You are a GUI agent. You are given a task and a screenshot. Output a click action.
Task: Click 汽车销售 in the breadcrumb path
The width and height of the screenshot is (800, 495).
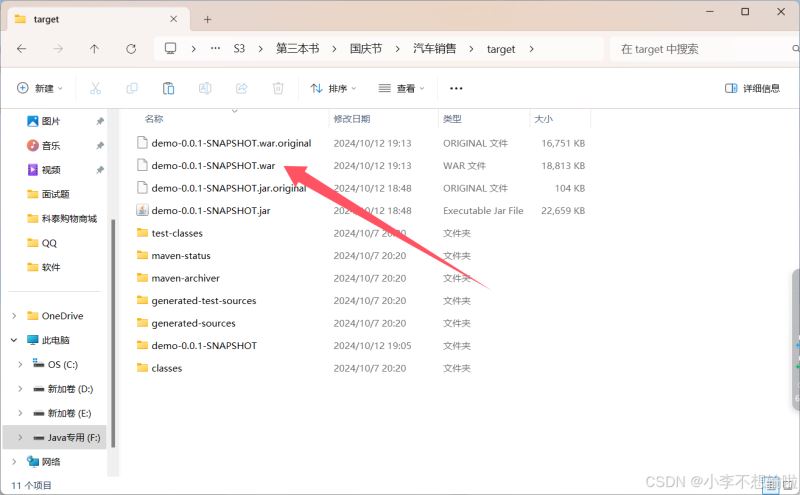click(x=434, y=48)
